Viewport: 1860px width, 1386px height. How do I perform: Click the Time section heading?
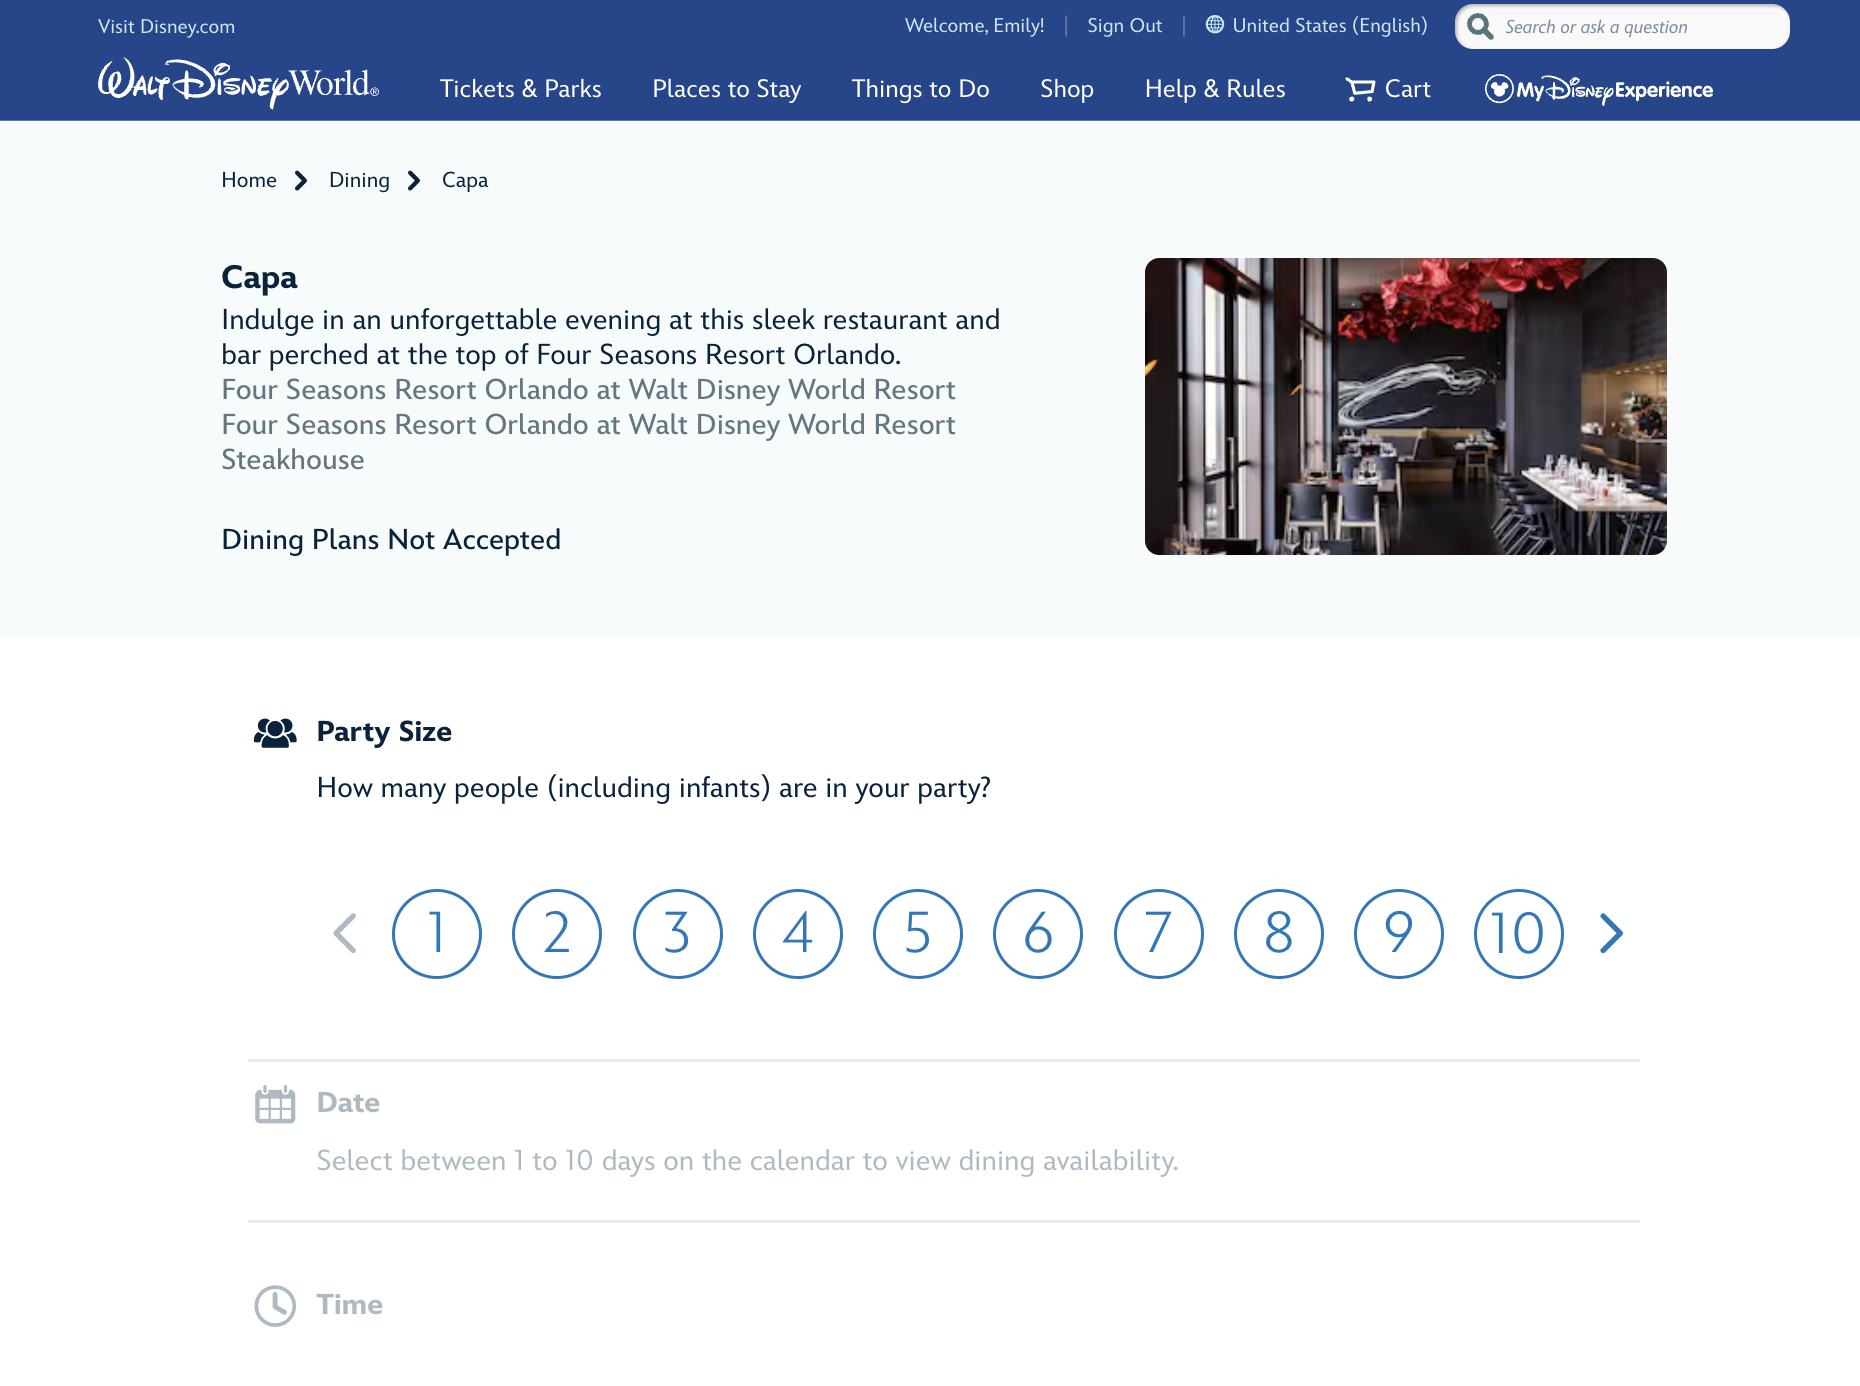pos(350,1305)
